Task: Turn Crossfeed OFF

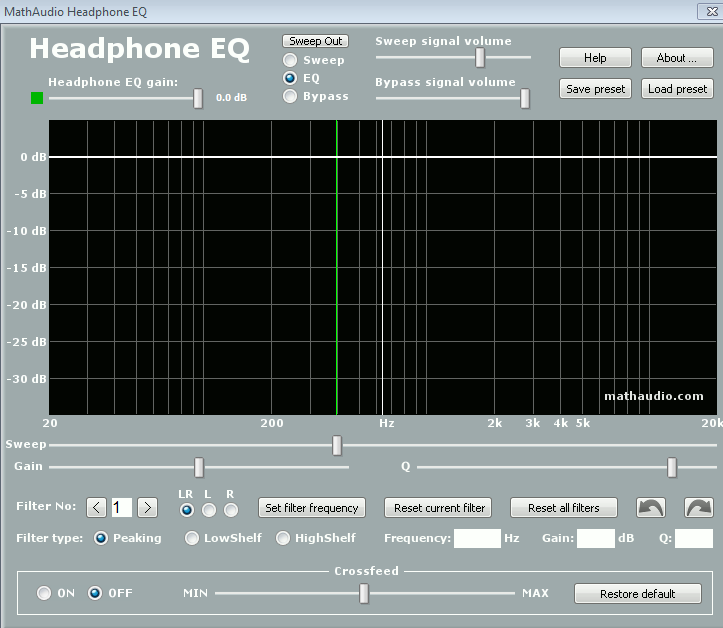Action: tap(95, 593)
